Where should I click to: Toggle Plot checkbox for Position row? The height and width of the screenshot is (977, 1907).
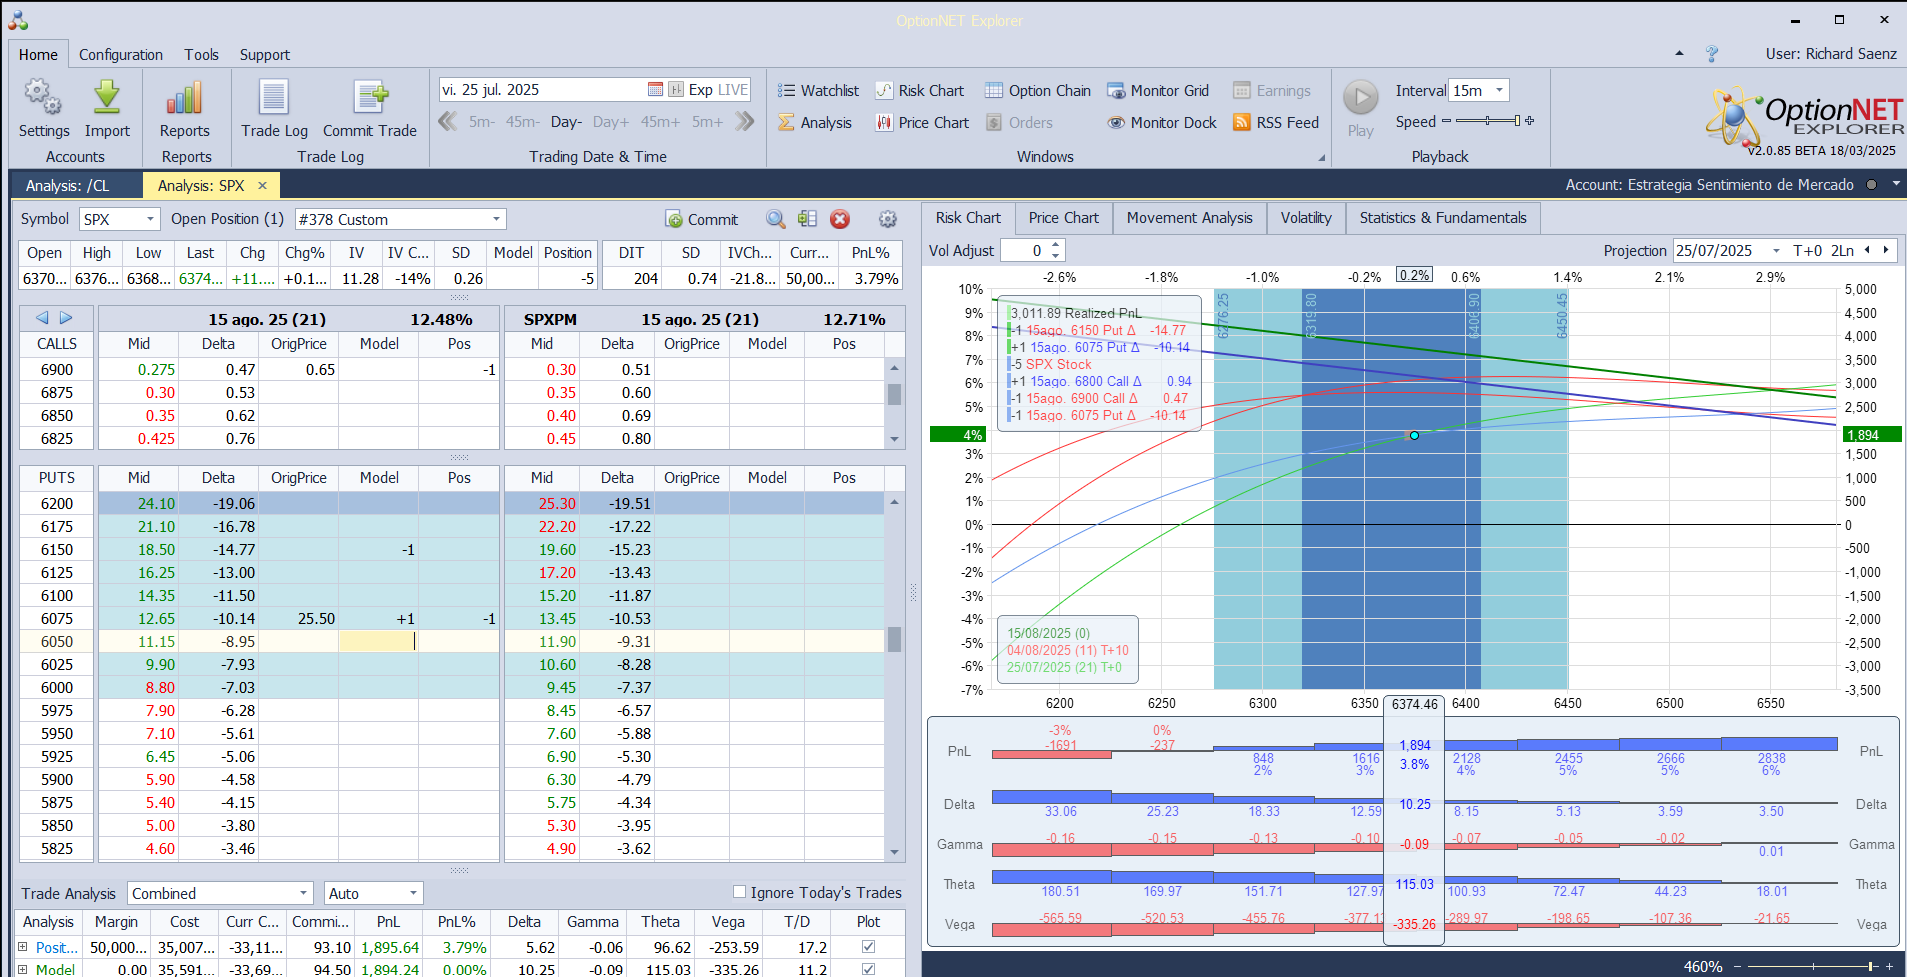[x=868, y=946]
